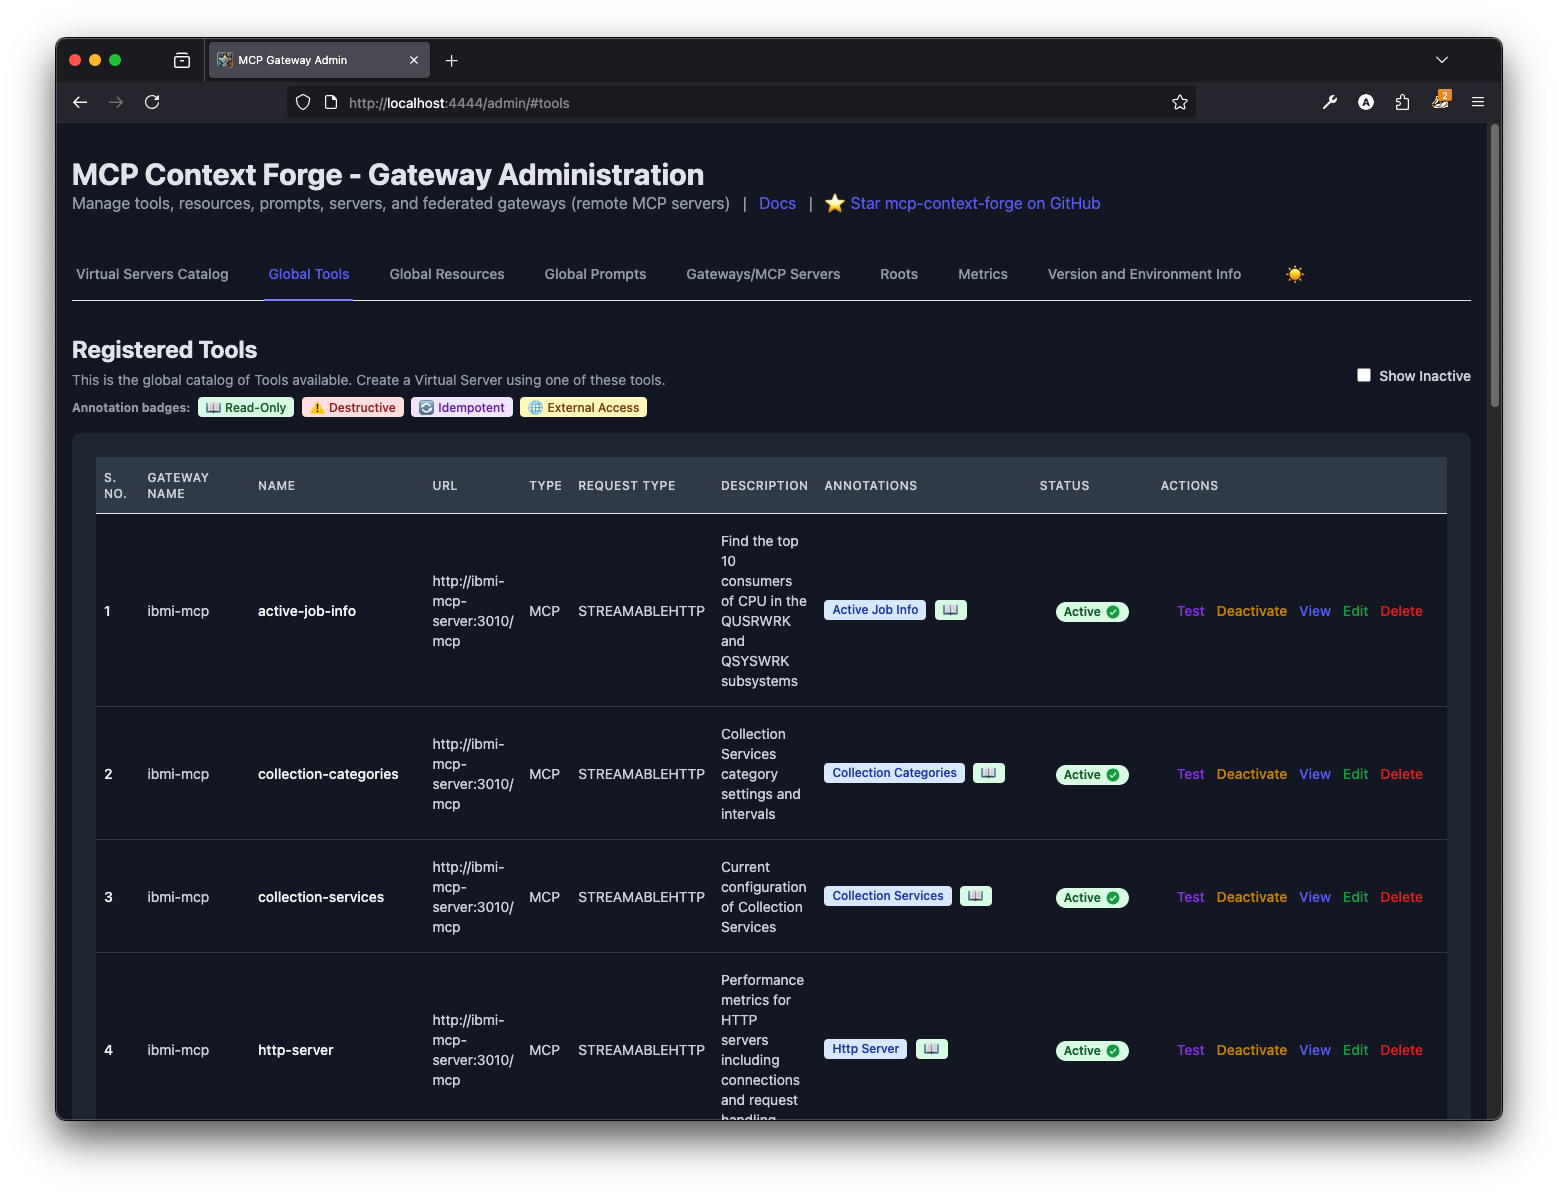Switch to the Global Resources tab

[x=446, y=274]
